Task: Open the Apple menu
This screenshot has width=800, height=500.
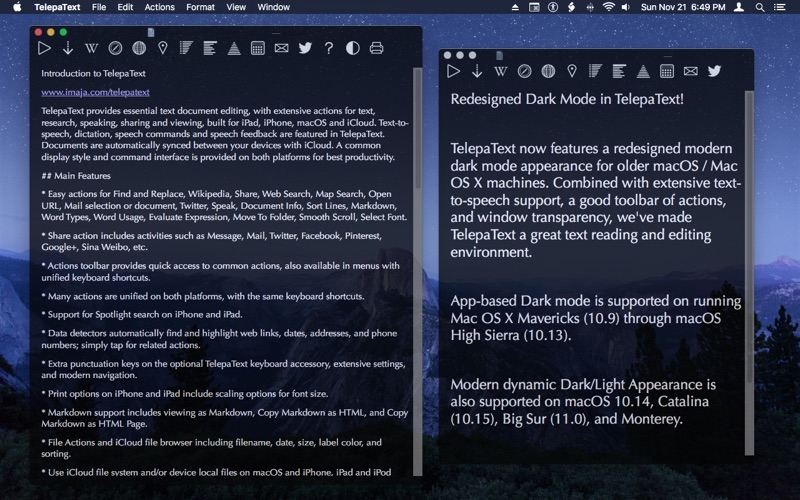Action: [17, 7]
